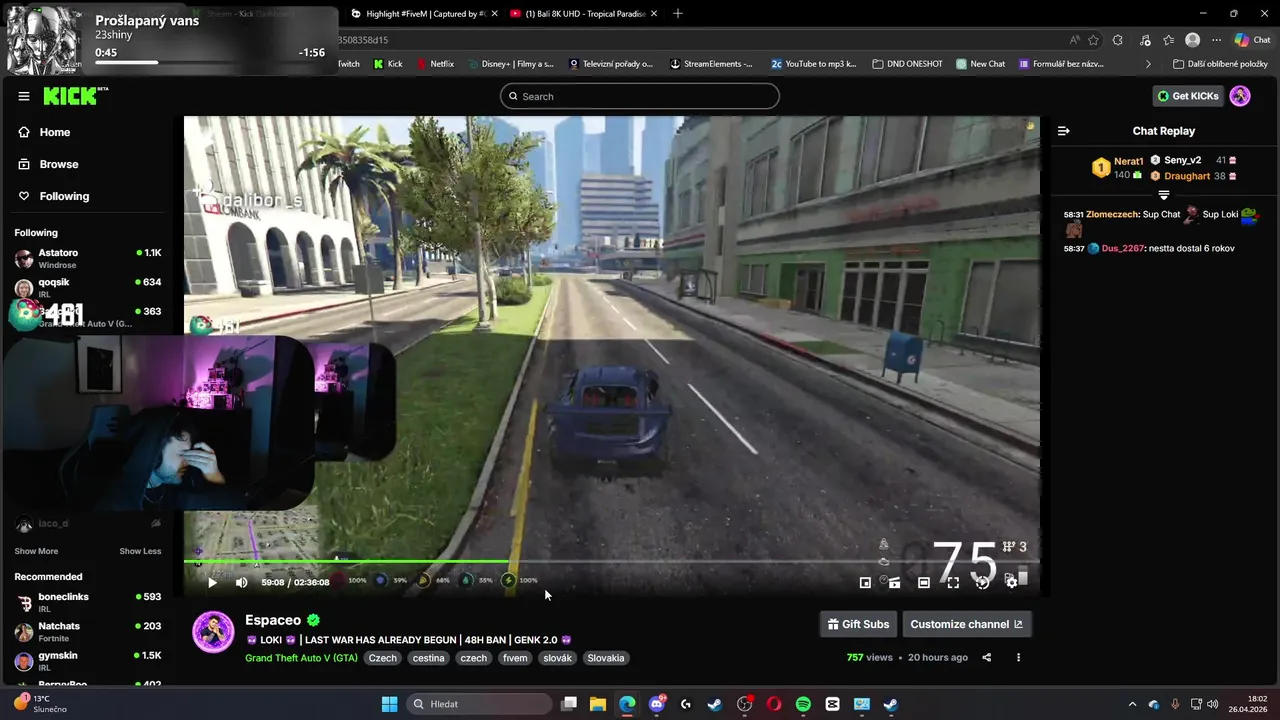Open a new browser tab

(678, 14)
